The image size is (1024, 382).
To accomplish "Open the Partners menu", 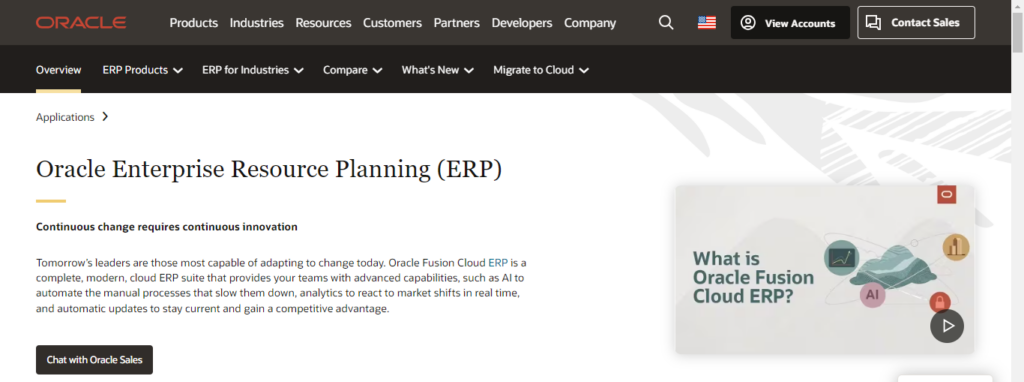I will click(x=456, y=23).
